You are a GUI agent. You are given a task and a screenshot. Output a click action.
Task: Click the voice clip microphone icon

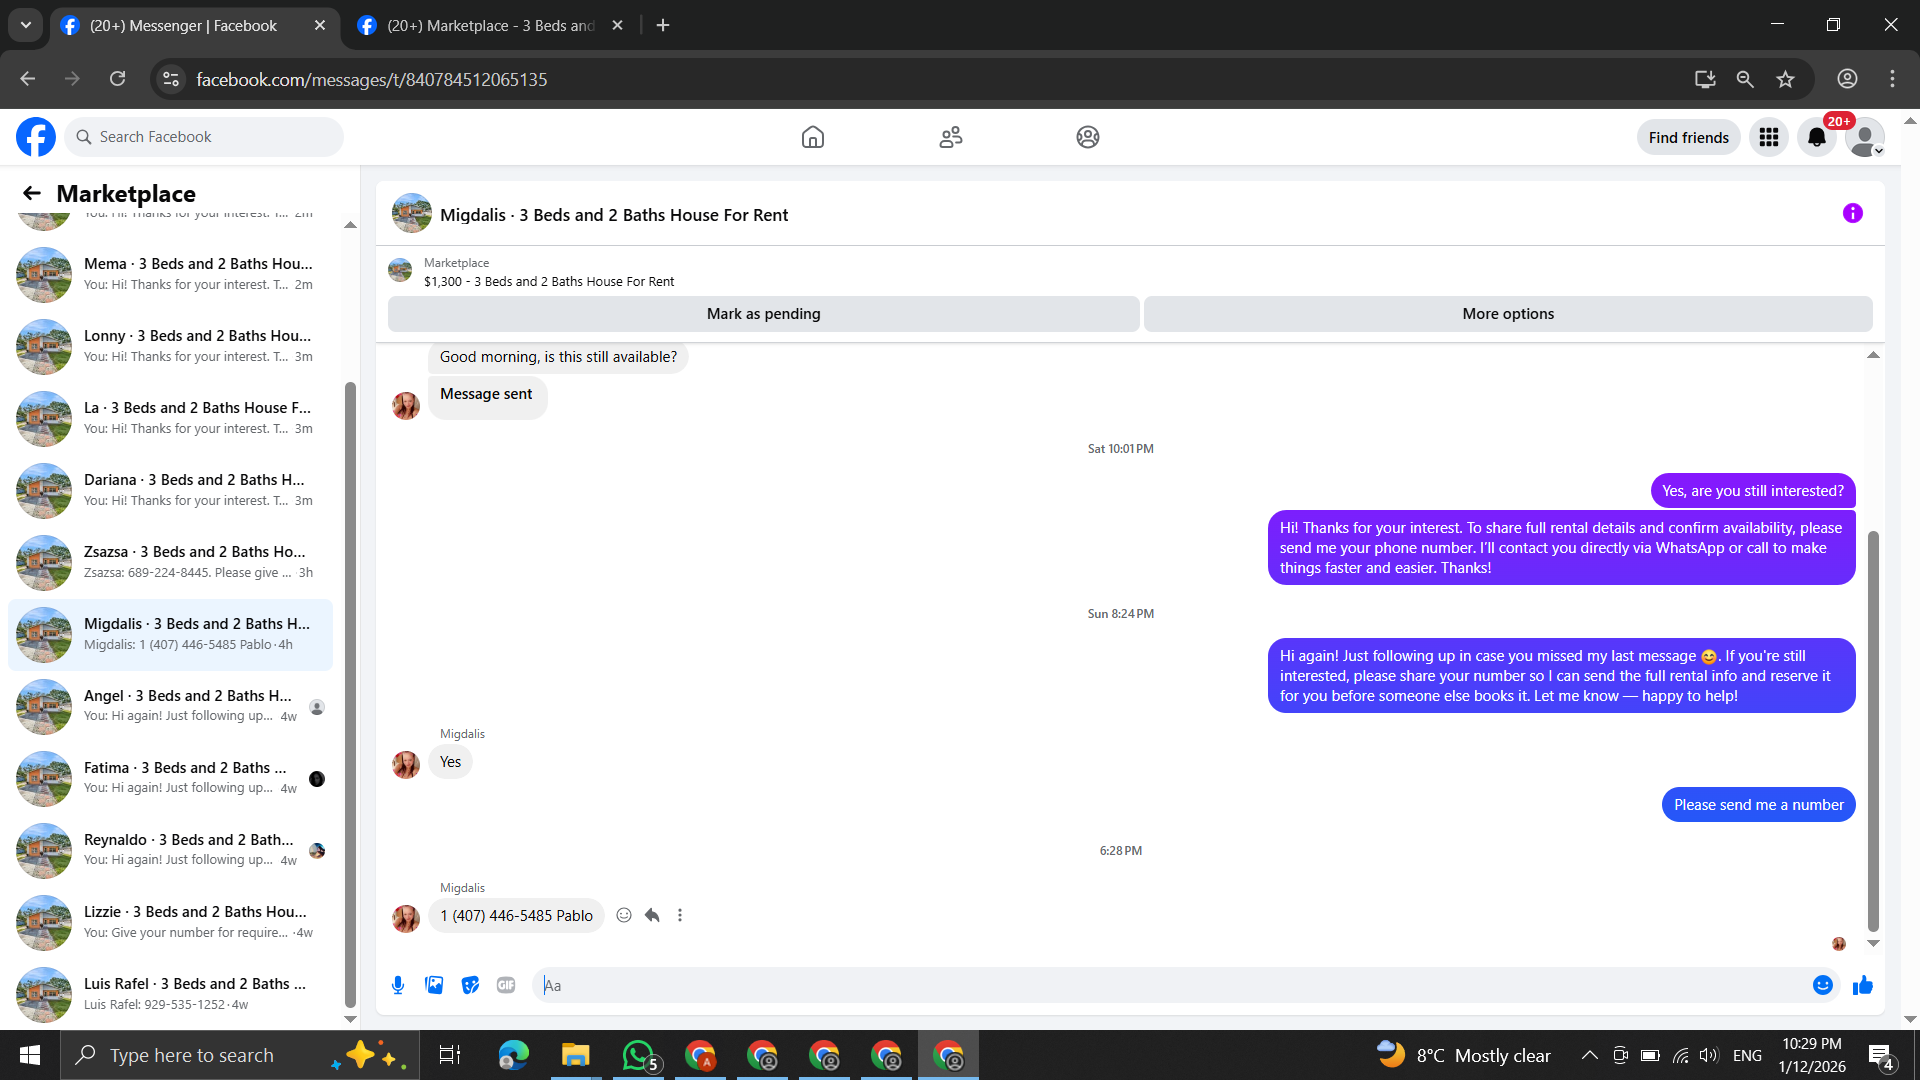point(398,985)
